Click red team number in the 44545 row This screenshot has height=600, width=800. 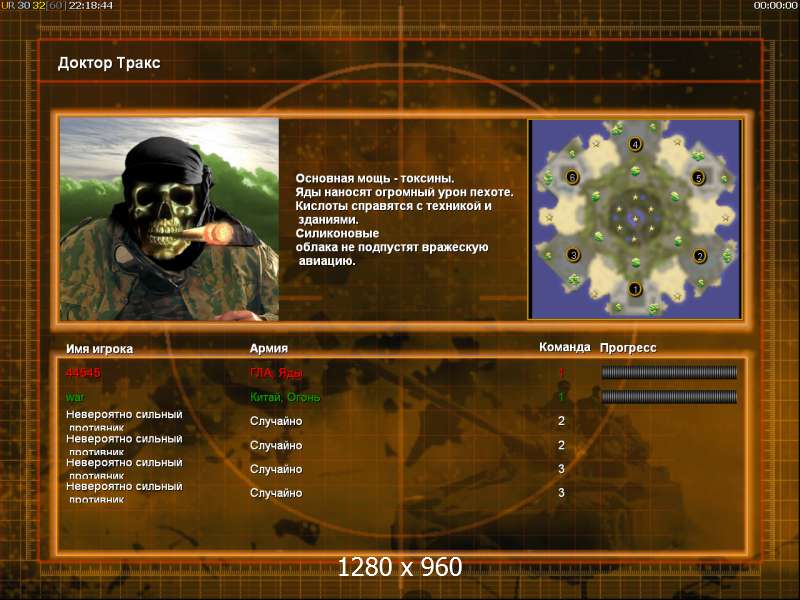click(x=562, y=372)
